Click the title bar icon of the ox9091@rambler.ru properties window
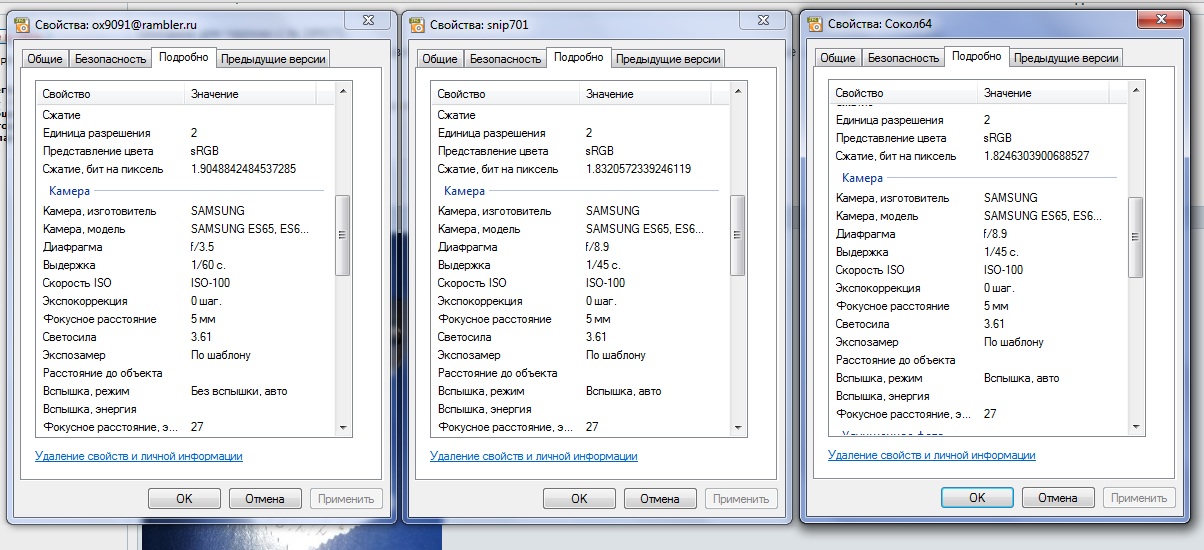 22,24
